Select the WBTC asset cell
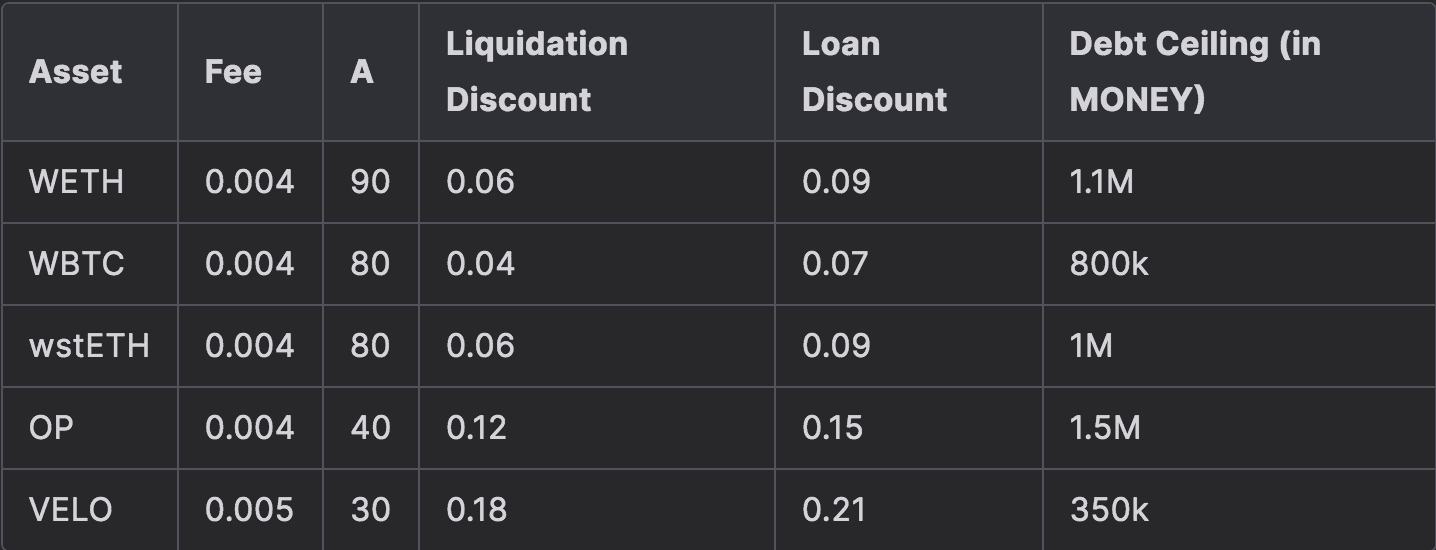The width and height of the screenshot is (1436, 550). (x=76, y=264)
